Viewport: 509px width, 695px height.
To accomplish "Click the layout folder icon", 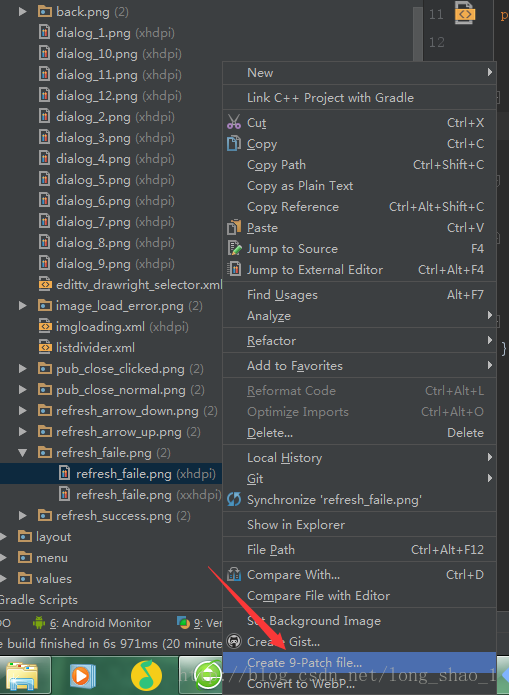I will 25,536.
